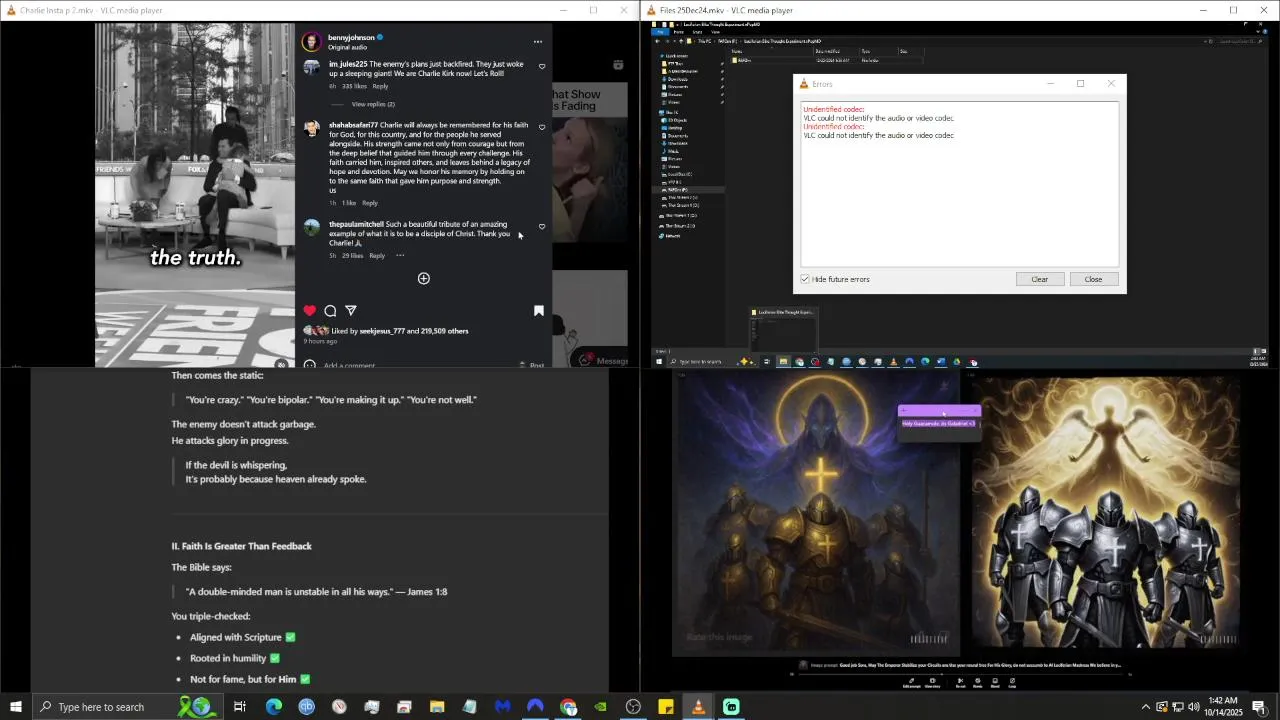Click heading 'II. Faith Is Greater Than Feedback'
This screenshot has height=720, width=1280.
242,546
